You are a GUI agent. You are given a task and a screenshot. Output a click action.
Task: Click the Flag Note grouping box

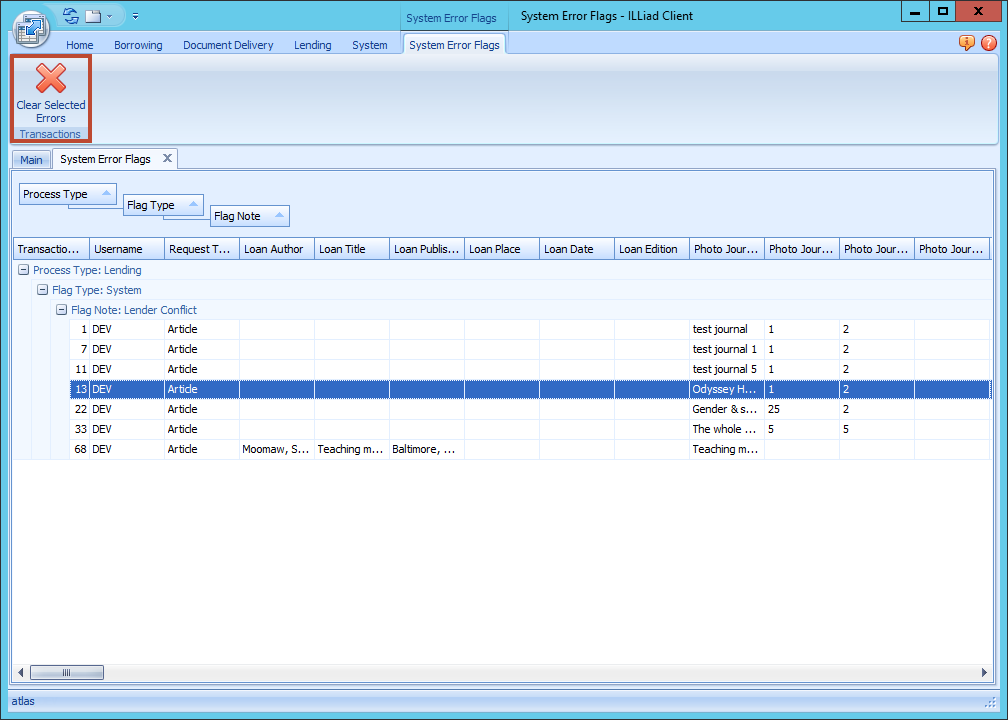point(249,216)
